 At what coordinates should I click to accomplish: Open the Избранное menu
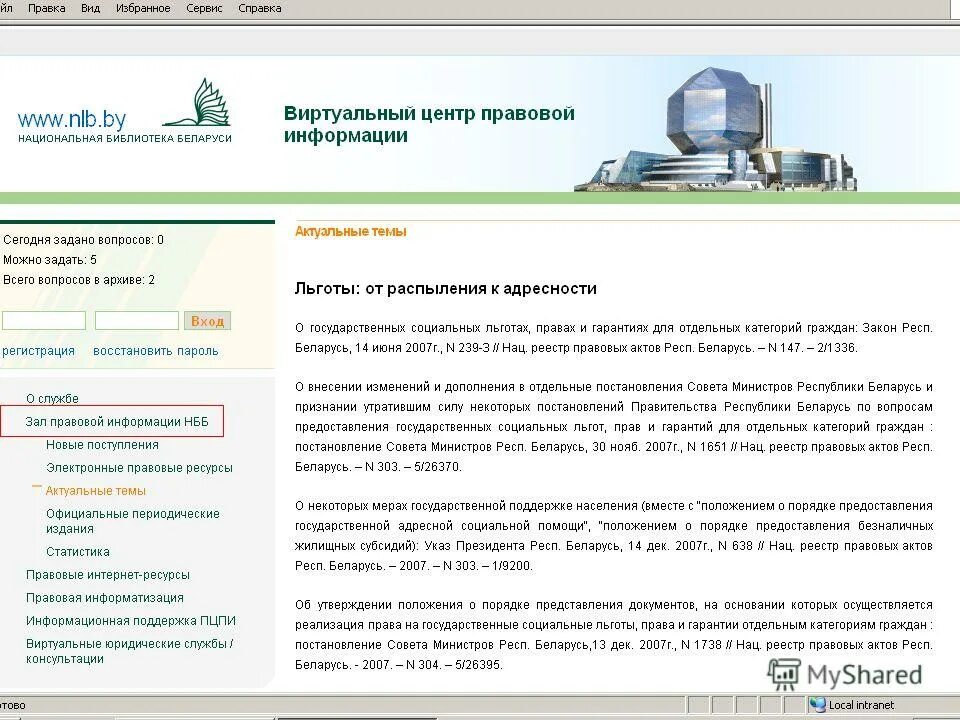pyautogui.click(x=143, y=9)
